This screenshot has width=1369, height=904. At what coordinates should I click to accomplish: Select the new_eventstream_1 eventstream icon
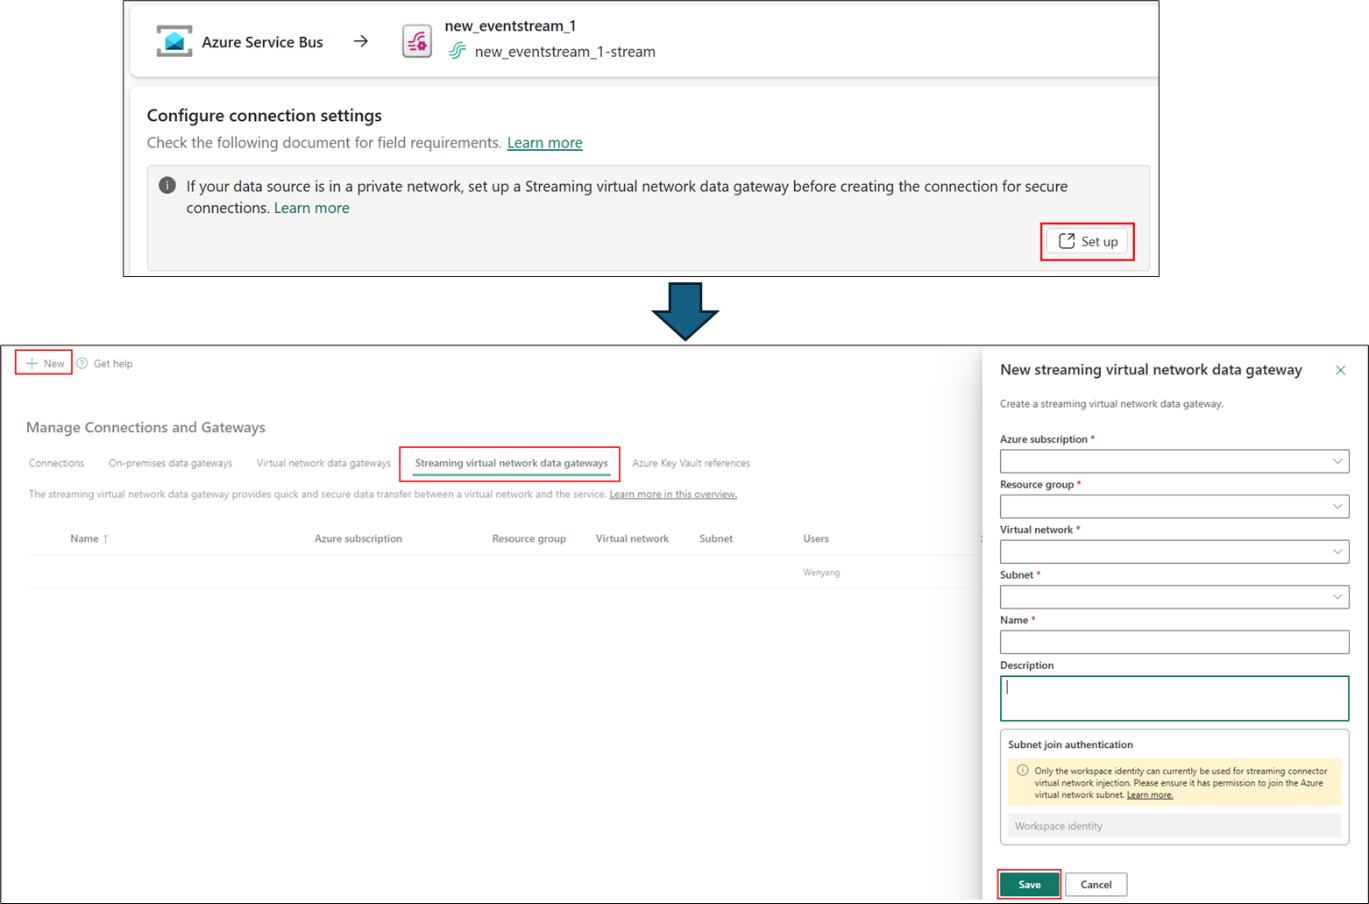(416, 40)
